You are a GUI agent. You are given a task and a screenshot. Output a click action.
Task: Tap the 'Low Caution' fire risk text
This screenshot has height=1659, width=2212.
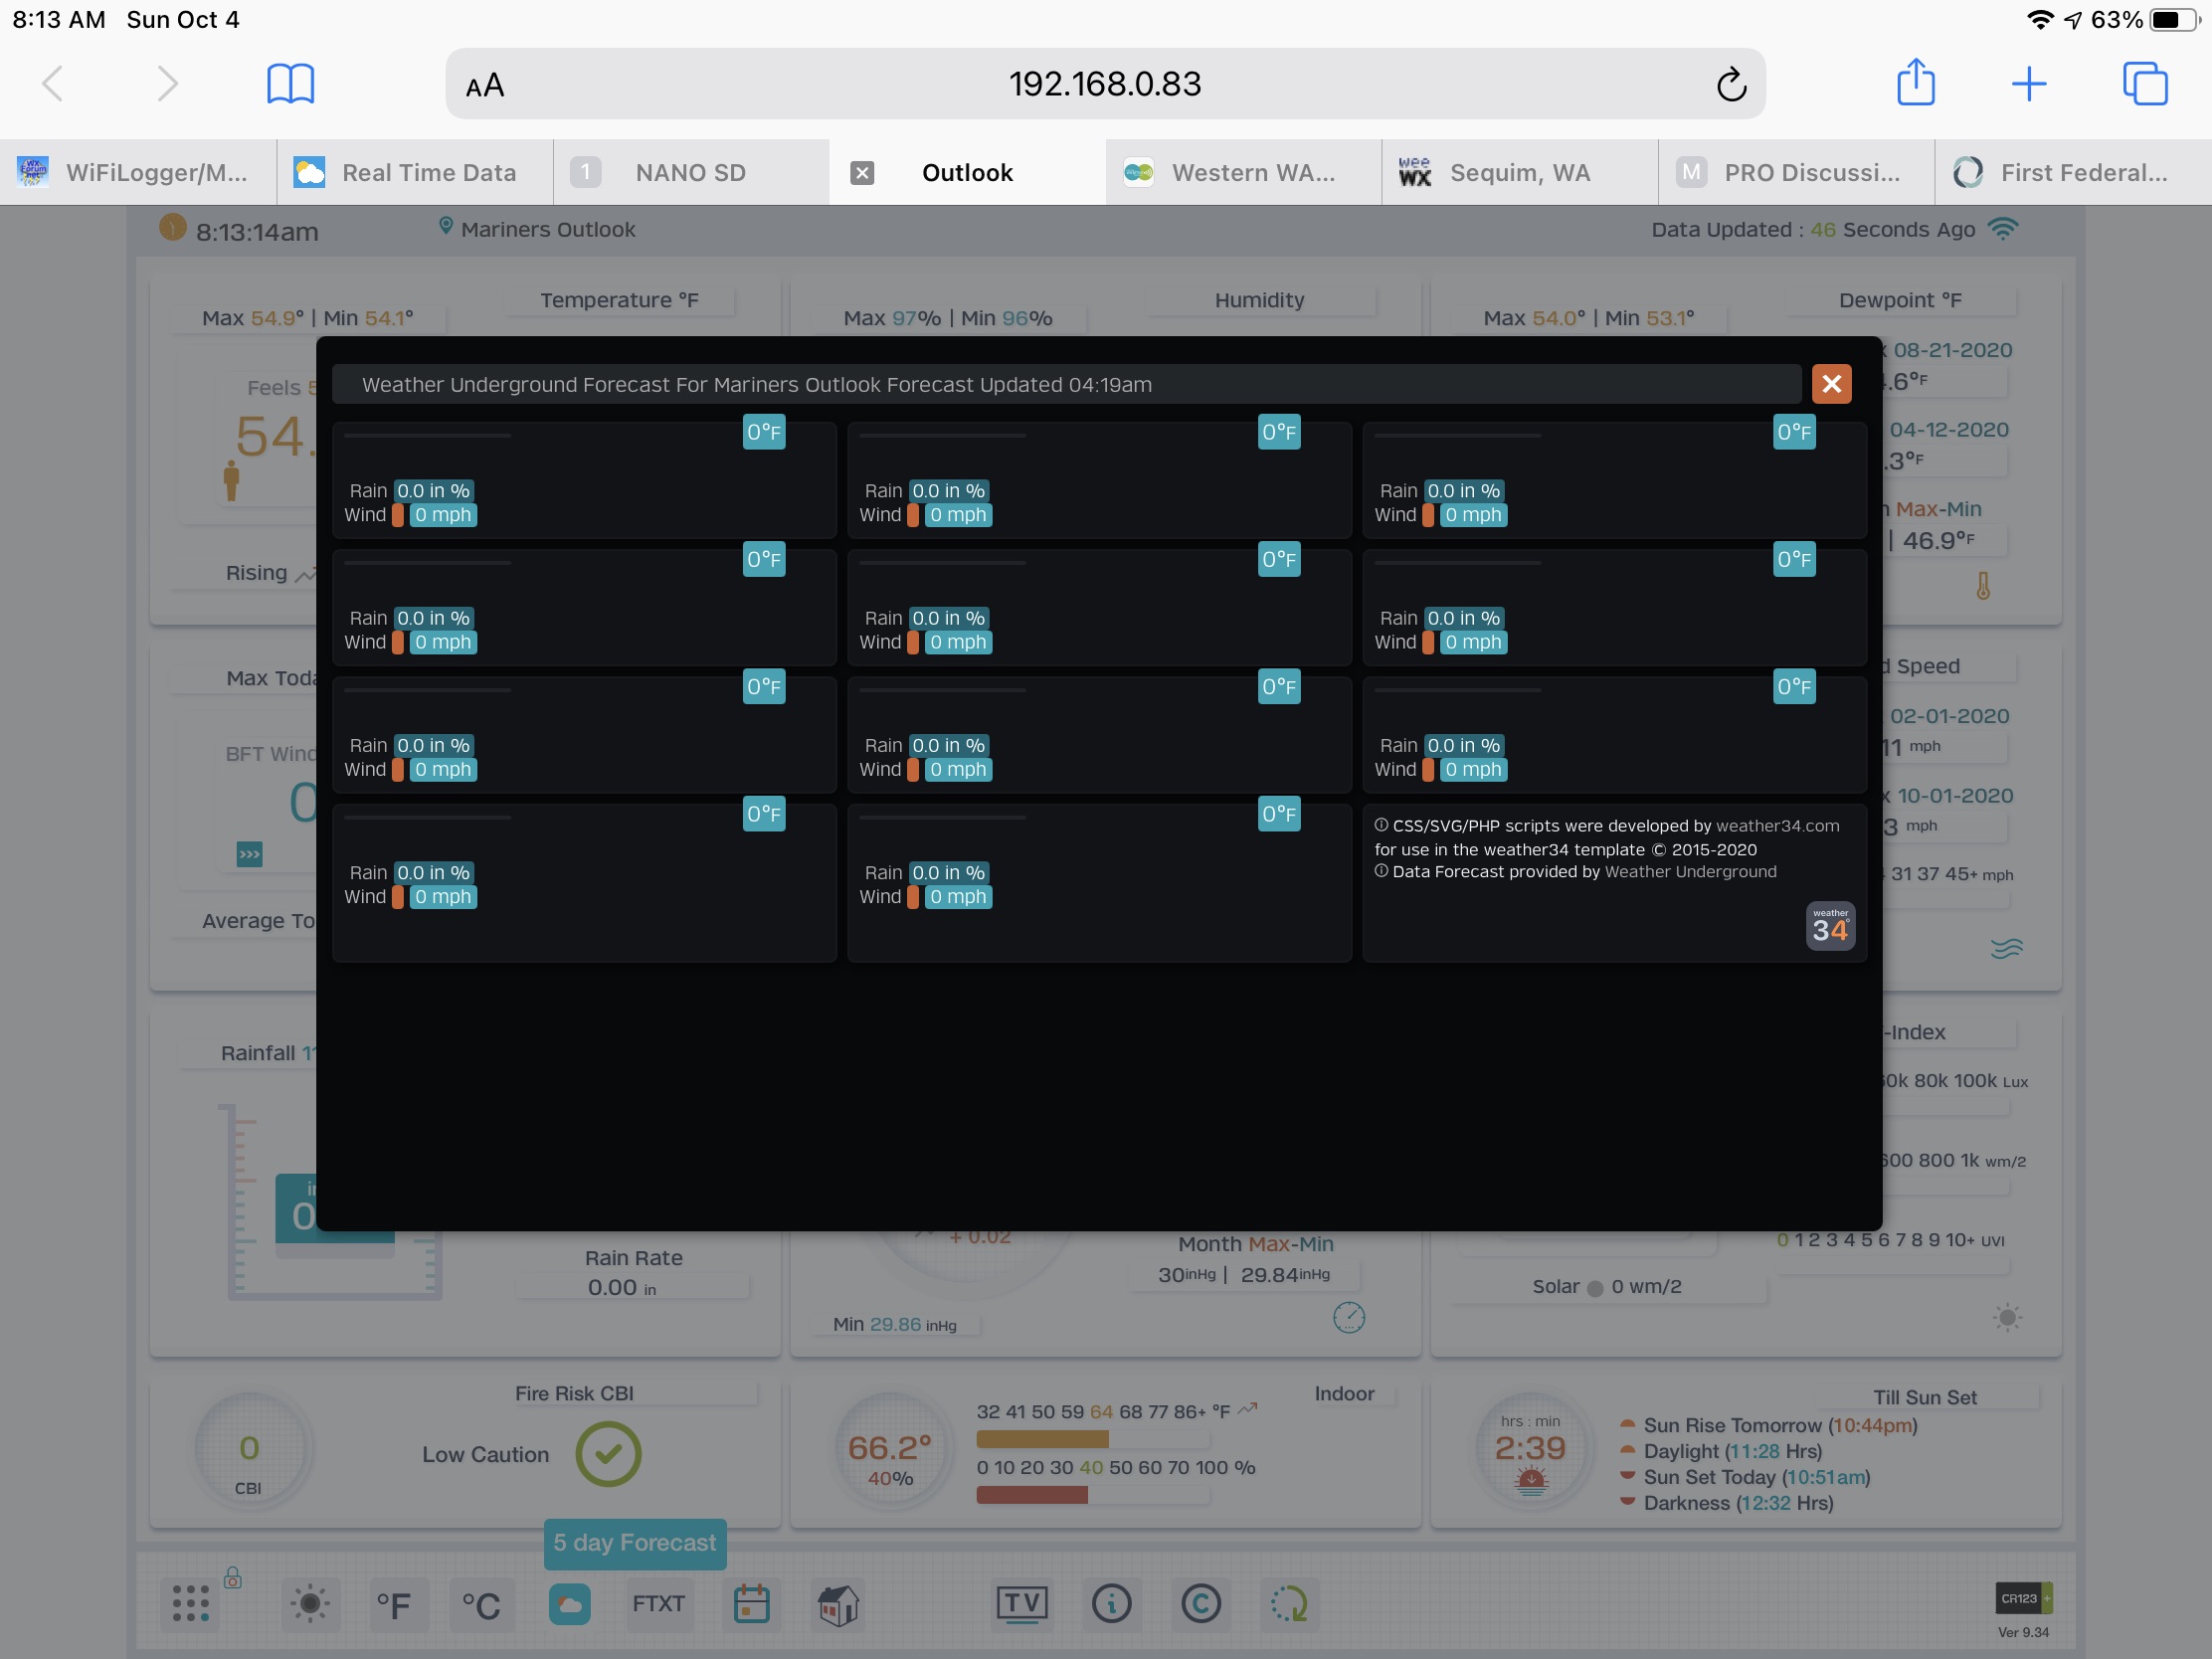point(485,1455)
